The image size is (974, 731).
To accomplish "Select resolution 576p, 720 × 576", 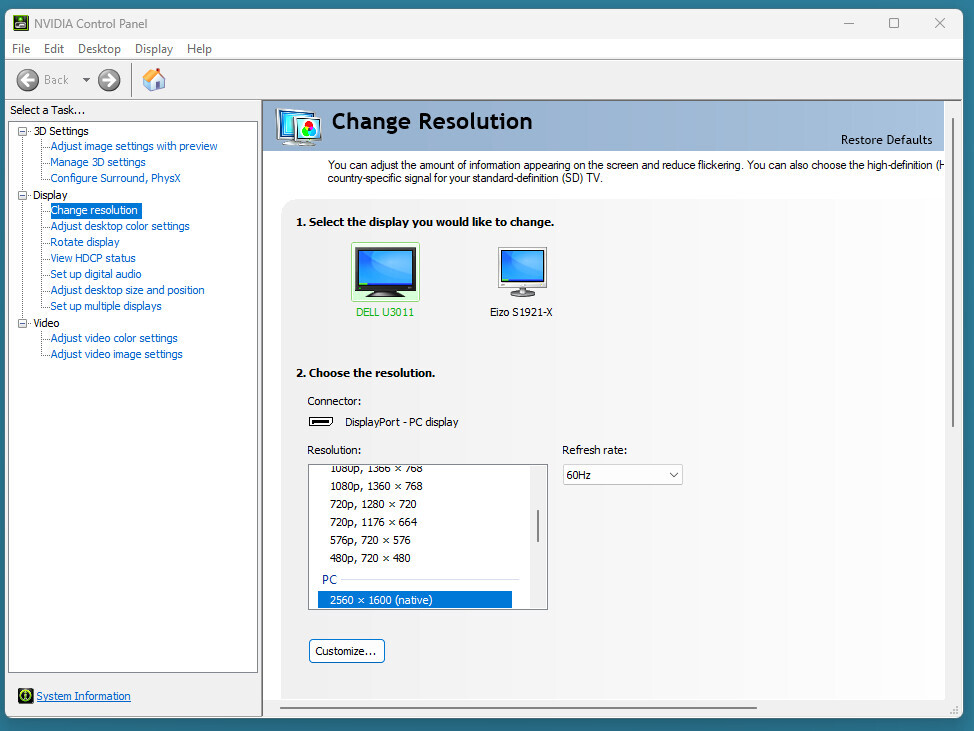I will tap(370, 540).
